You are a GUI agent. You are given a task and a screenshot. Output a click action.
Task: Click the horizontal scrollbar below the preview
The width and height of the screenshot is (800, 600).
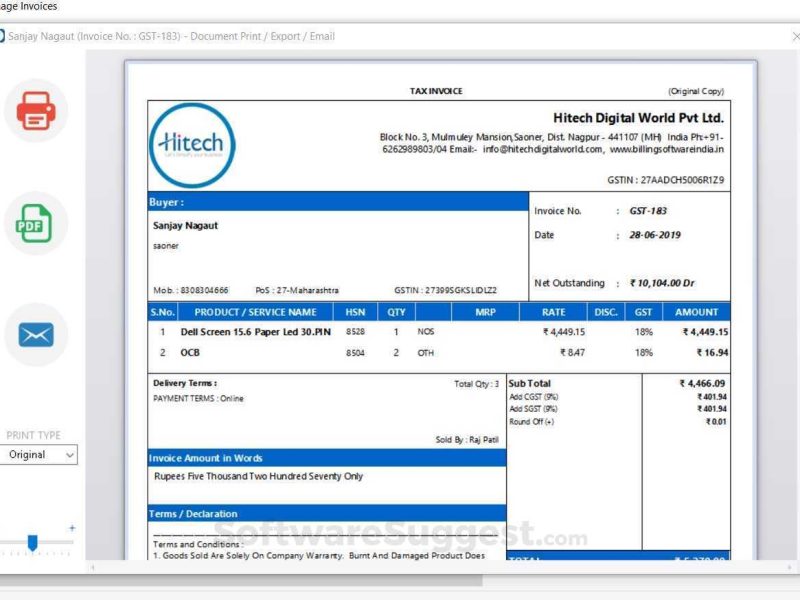coord(442,567)
